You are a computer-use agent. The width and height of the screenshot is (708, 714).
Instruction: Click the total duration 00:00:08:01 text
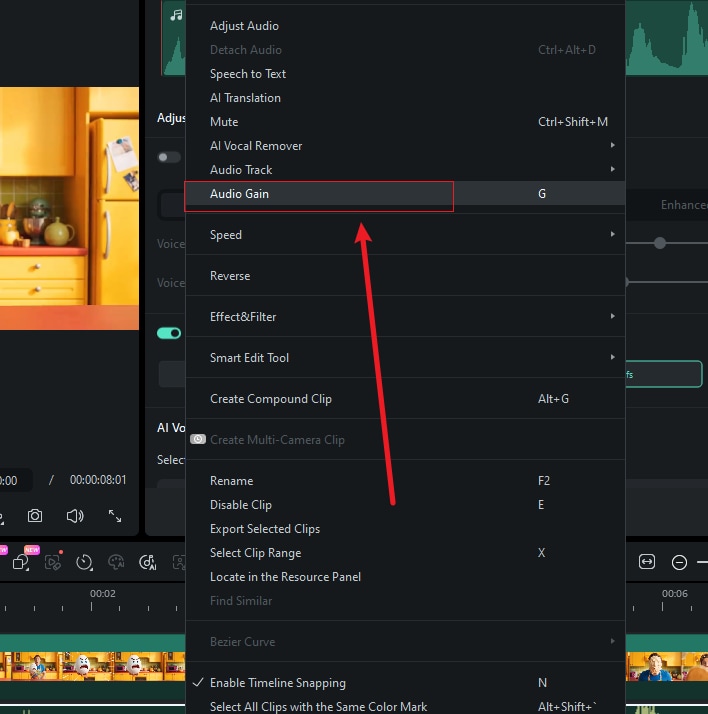98,480
